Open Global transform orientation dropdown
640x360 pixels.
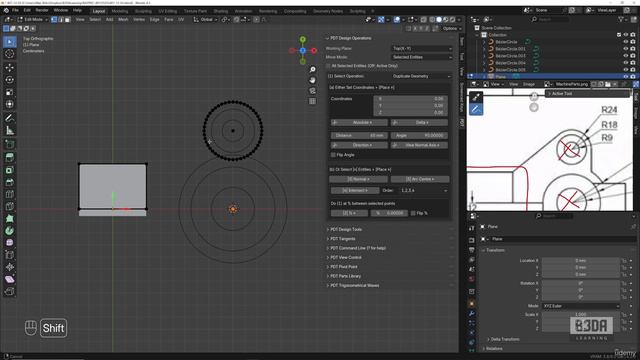tap(205, 19)
